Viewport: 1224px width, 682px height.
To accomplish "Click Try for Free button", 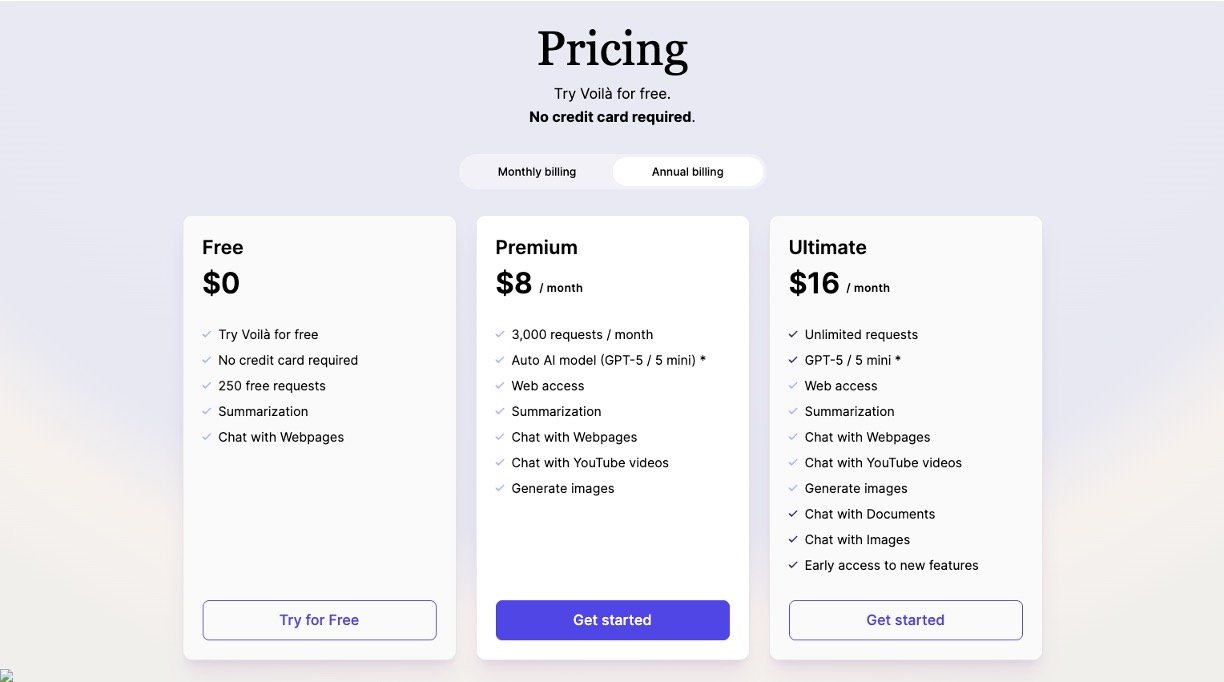I will pyautogui.click(x=319, y=620).
